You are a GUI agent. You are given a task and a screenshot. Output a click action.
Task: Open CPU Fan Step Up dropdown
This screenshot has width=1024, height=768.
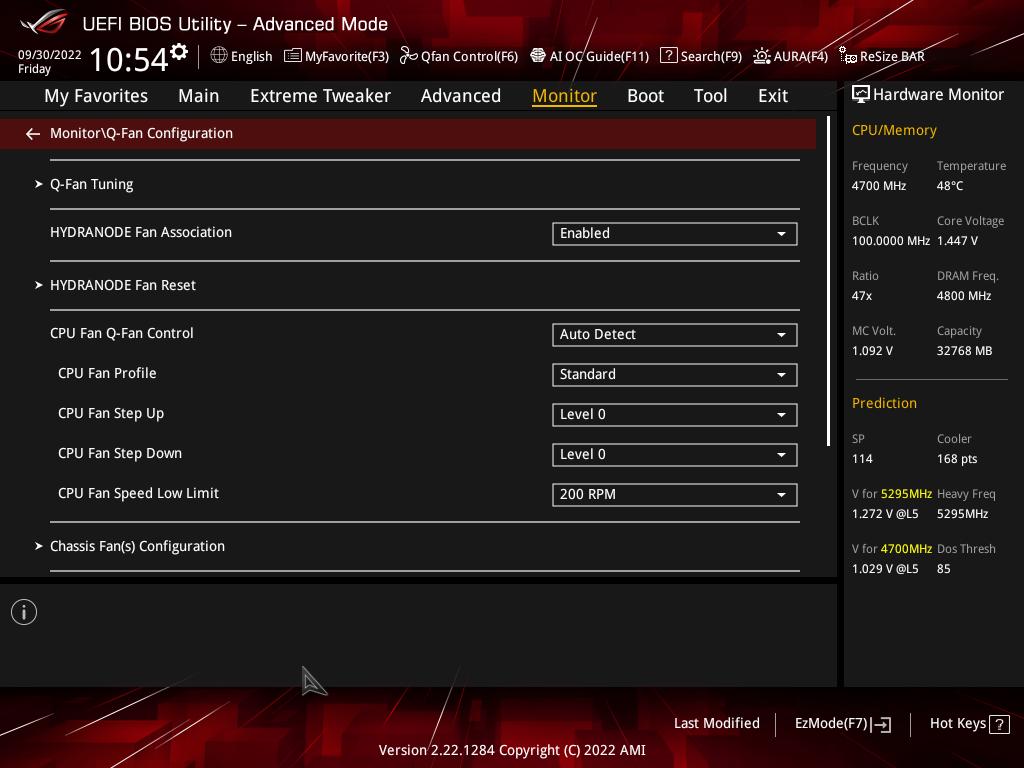[x=675, y=415]
